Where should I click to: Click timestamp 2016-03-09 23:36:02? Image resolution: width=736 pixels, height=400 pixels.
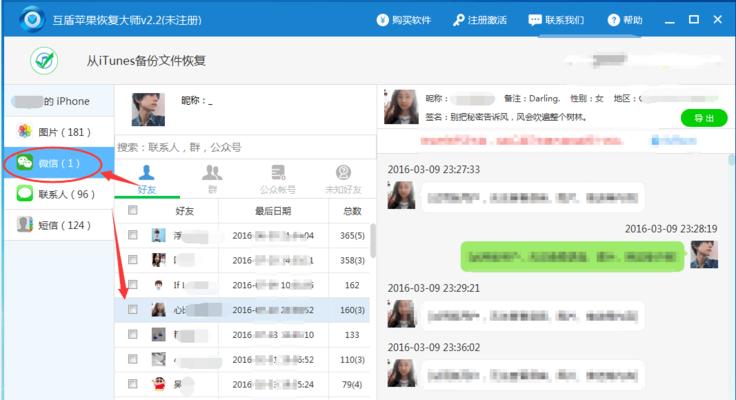[x=434, y=347]
